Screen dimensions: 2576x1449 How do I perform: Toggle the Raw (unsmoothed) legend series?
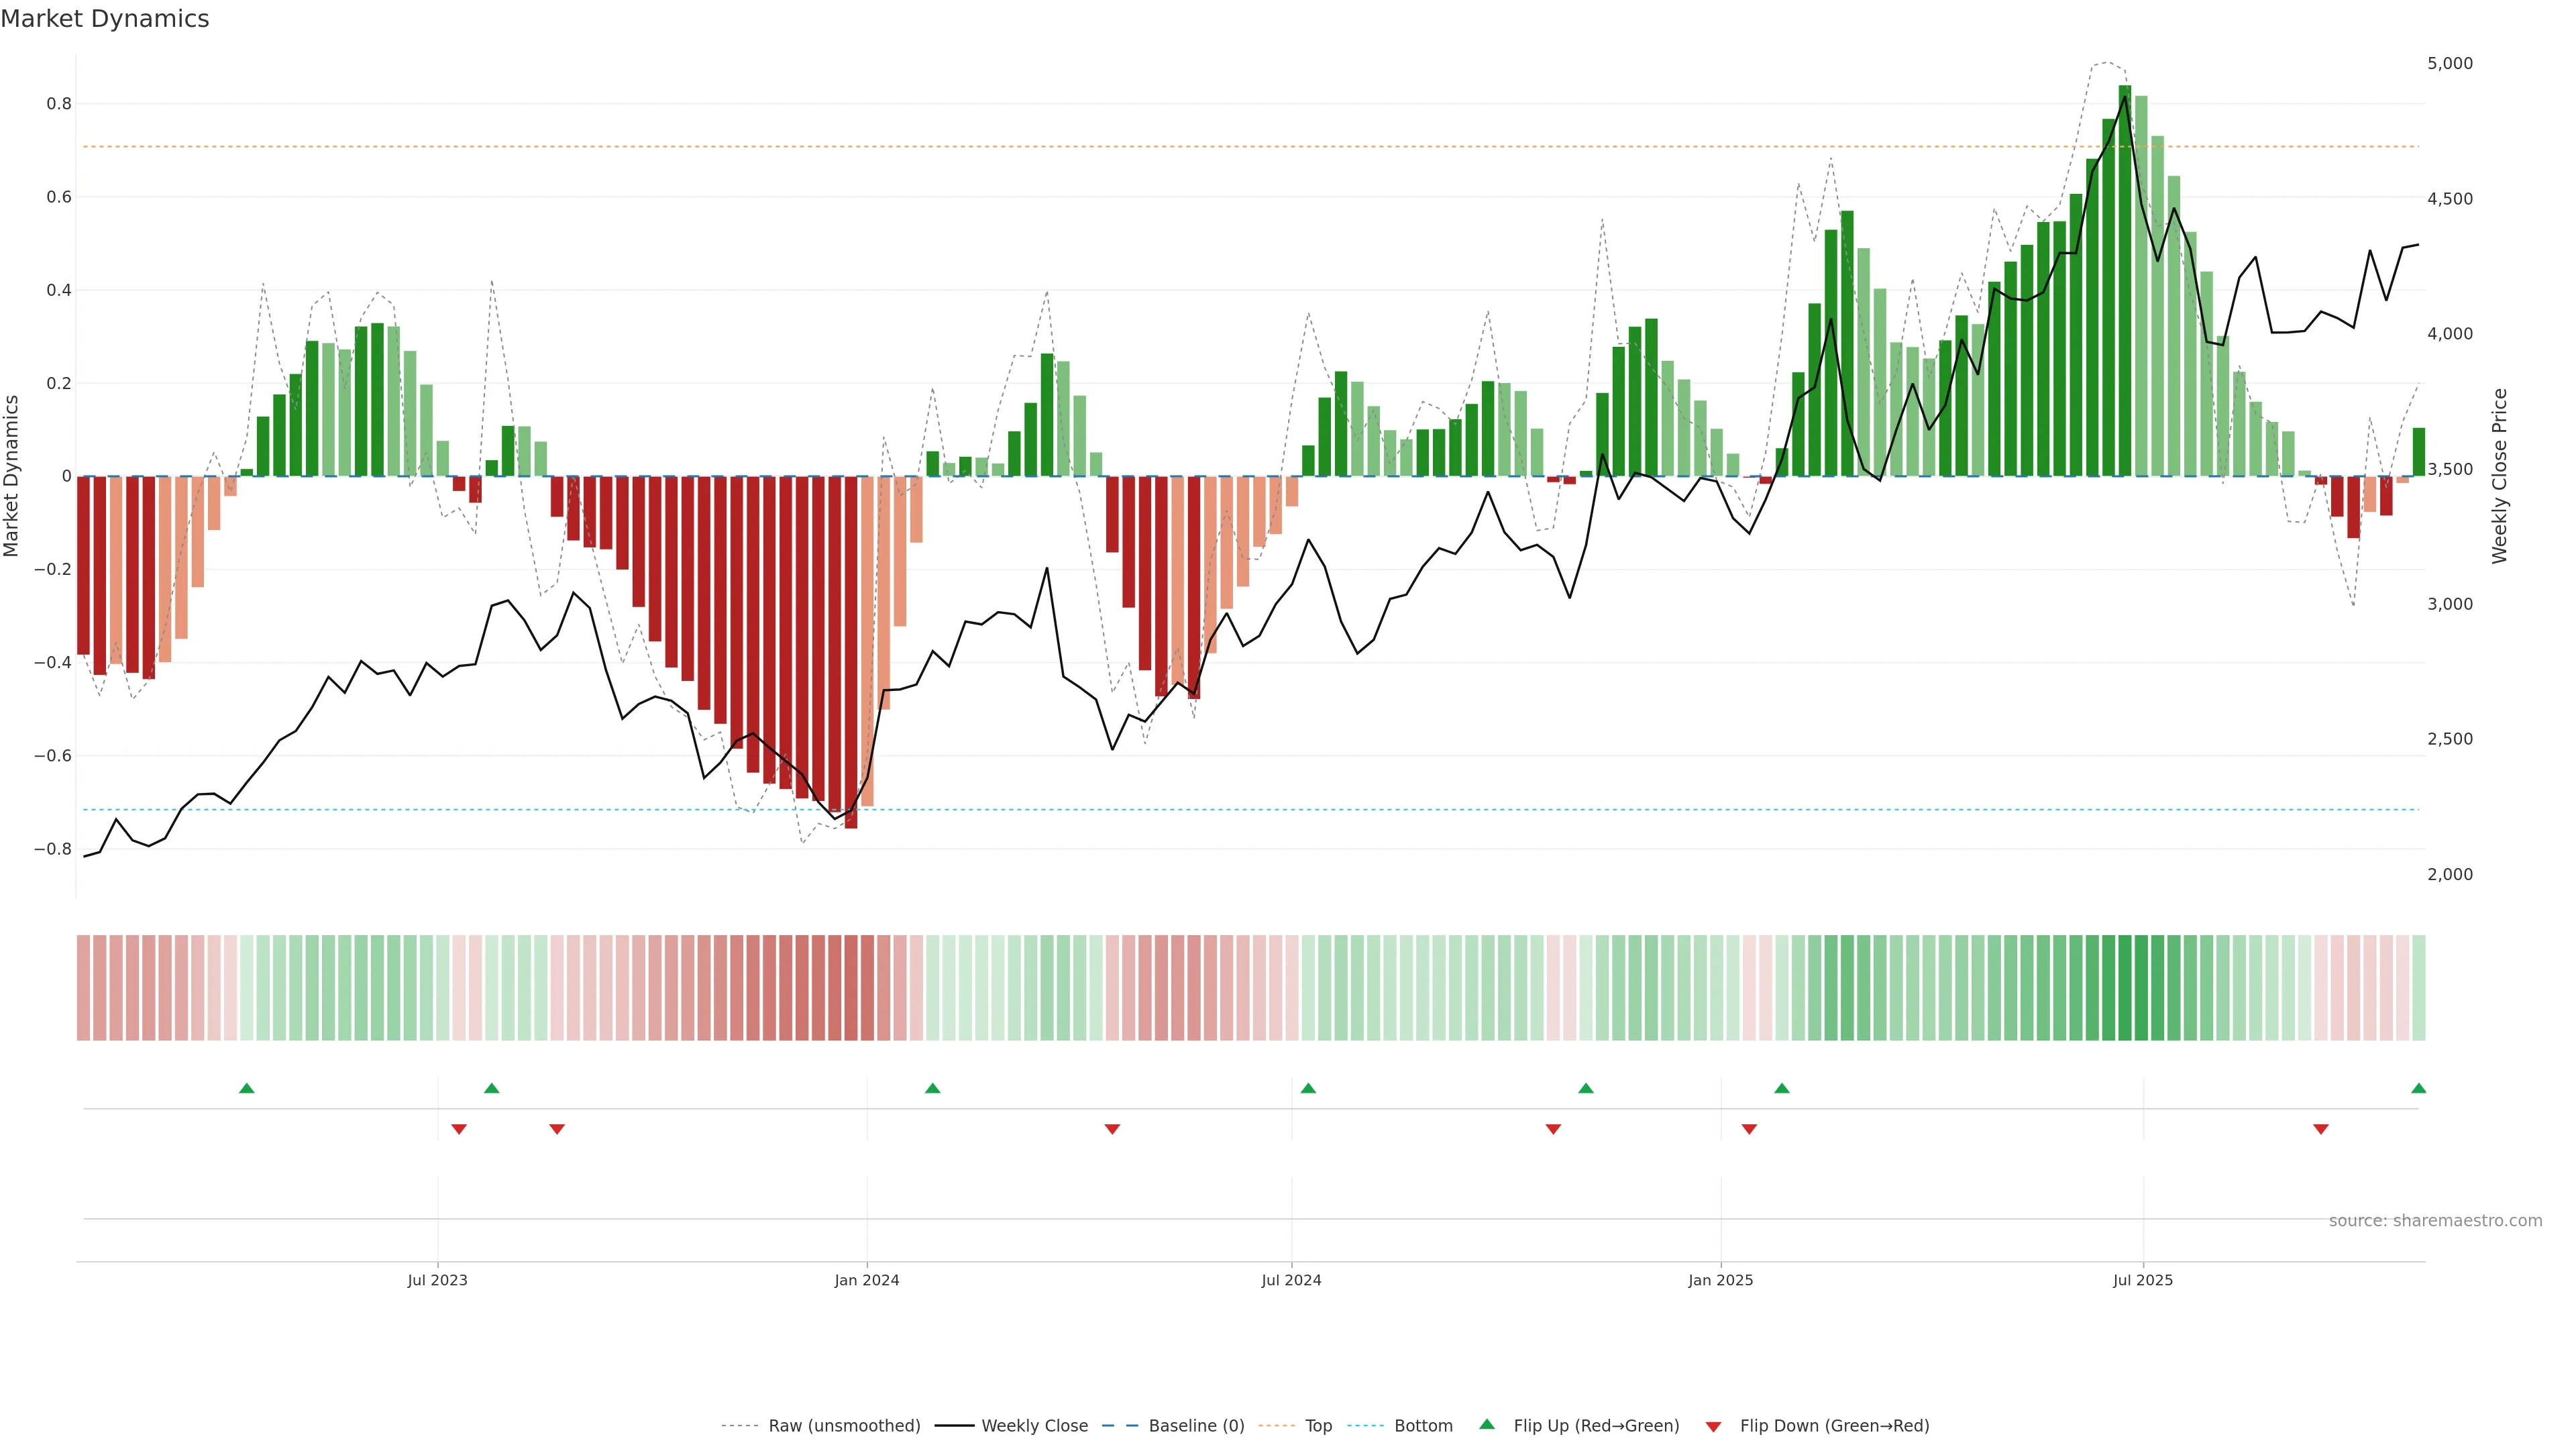(x=844, y=1426)
